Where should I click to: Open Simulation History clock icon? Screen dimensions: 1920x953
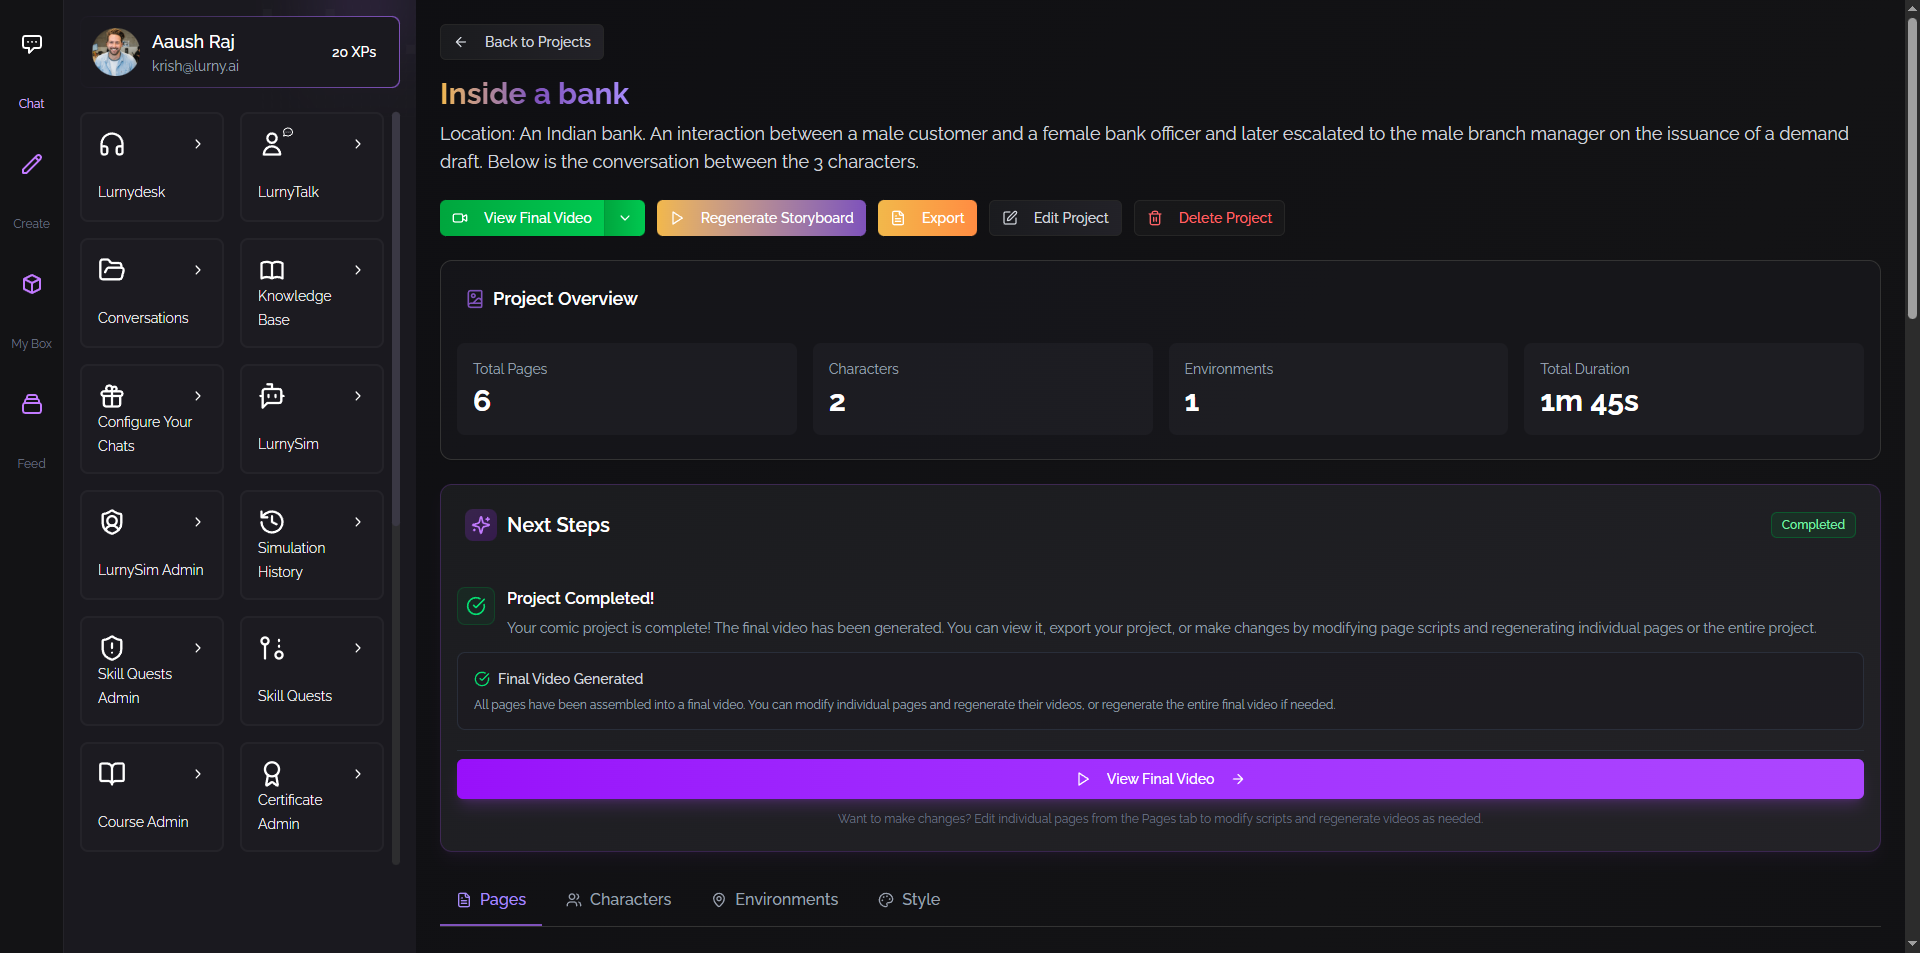(272, 522)
